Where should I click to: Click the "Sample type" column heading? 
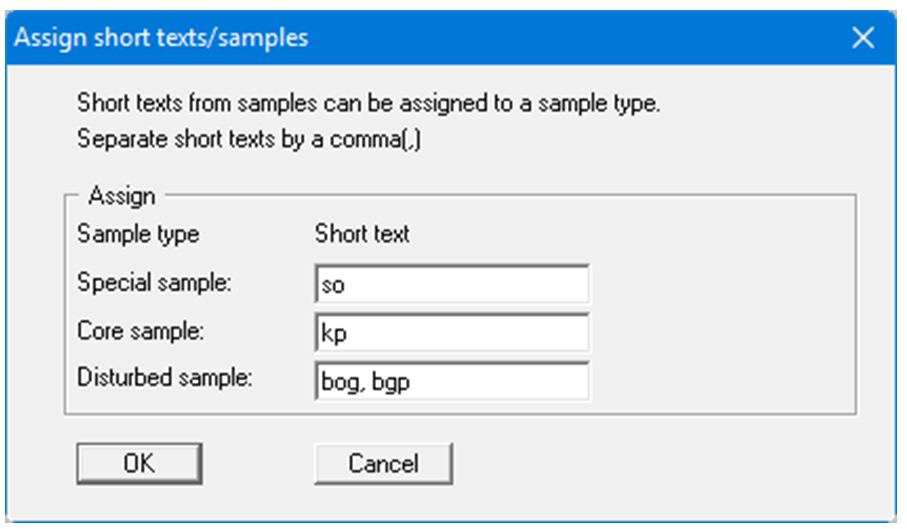pos(138,235)
